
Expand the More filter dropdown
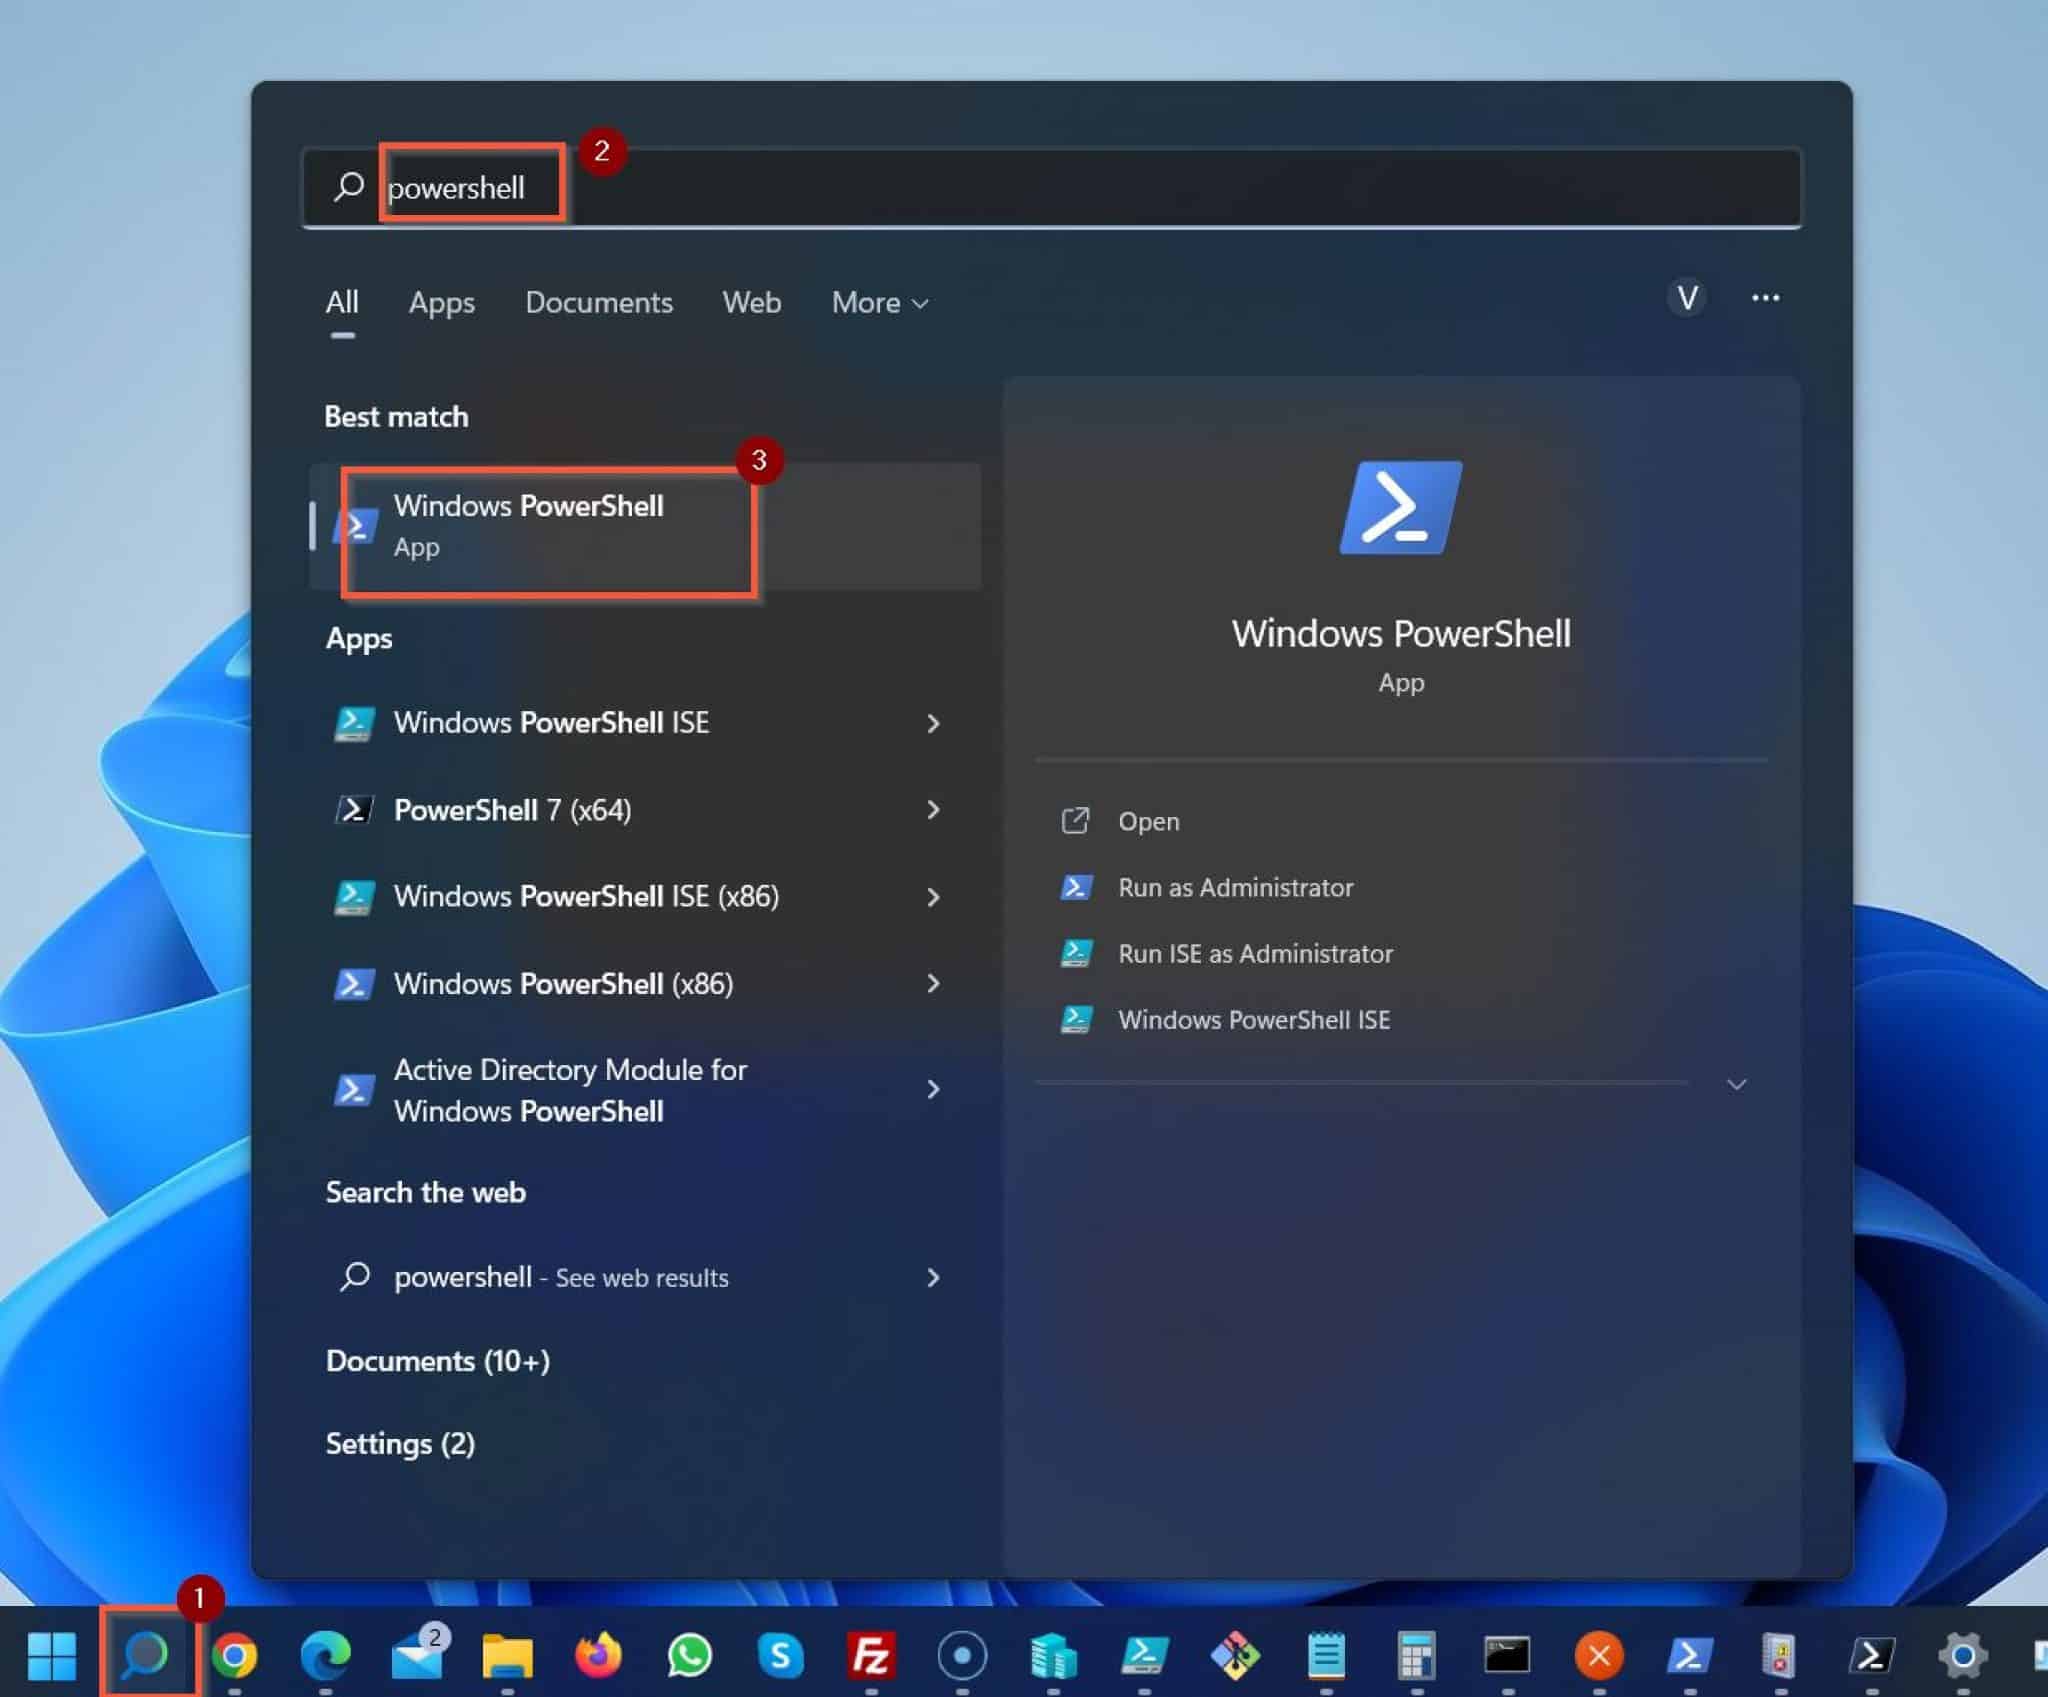880,303
